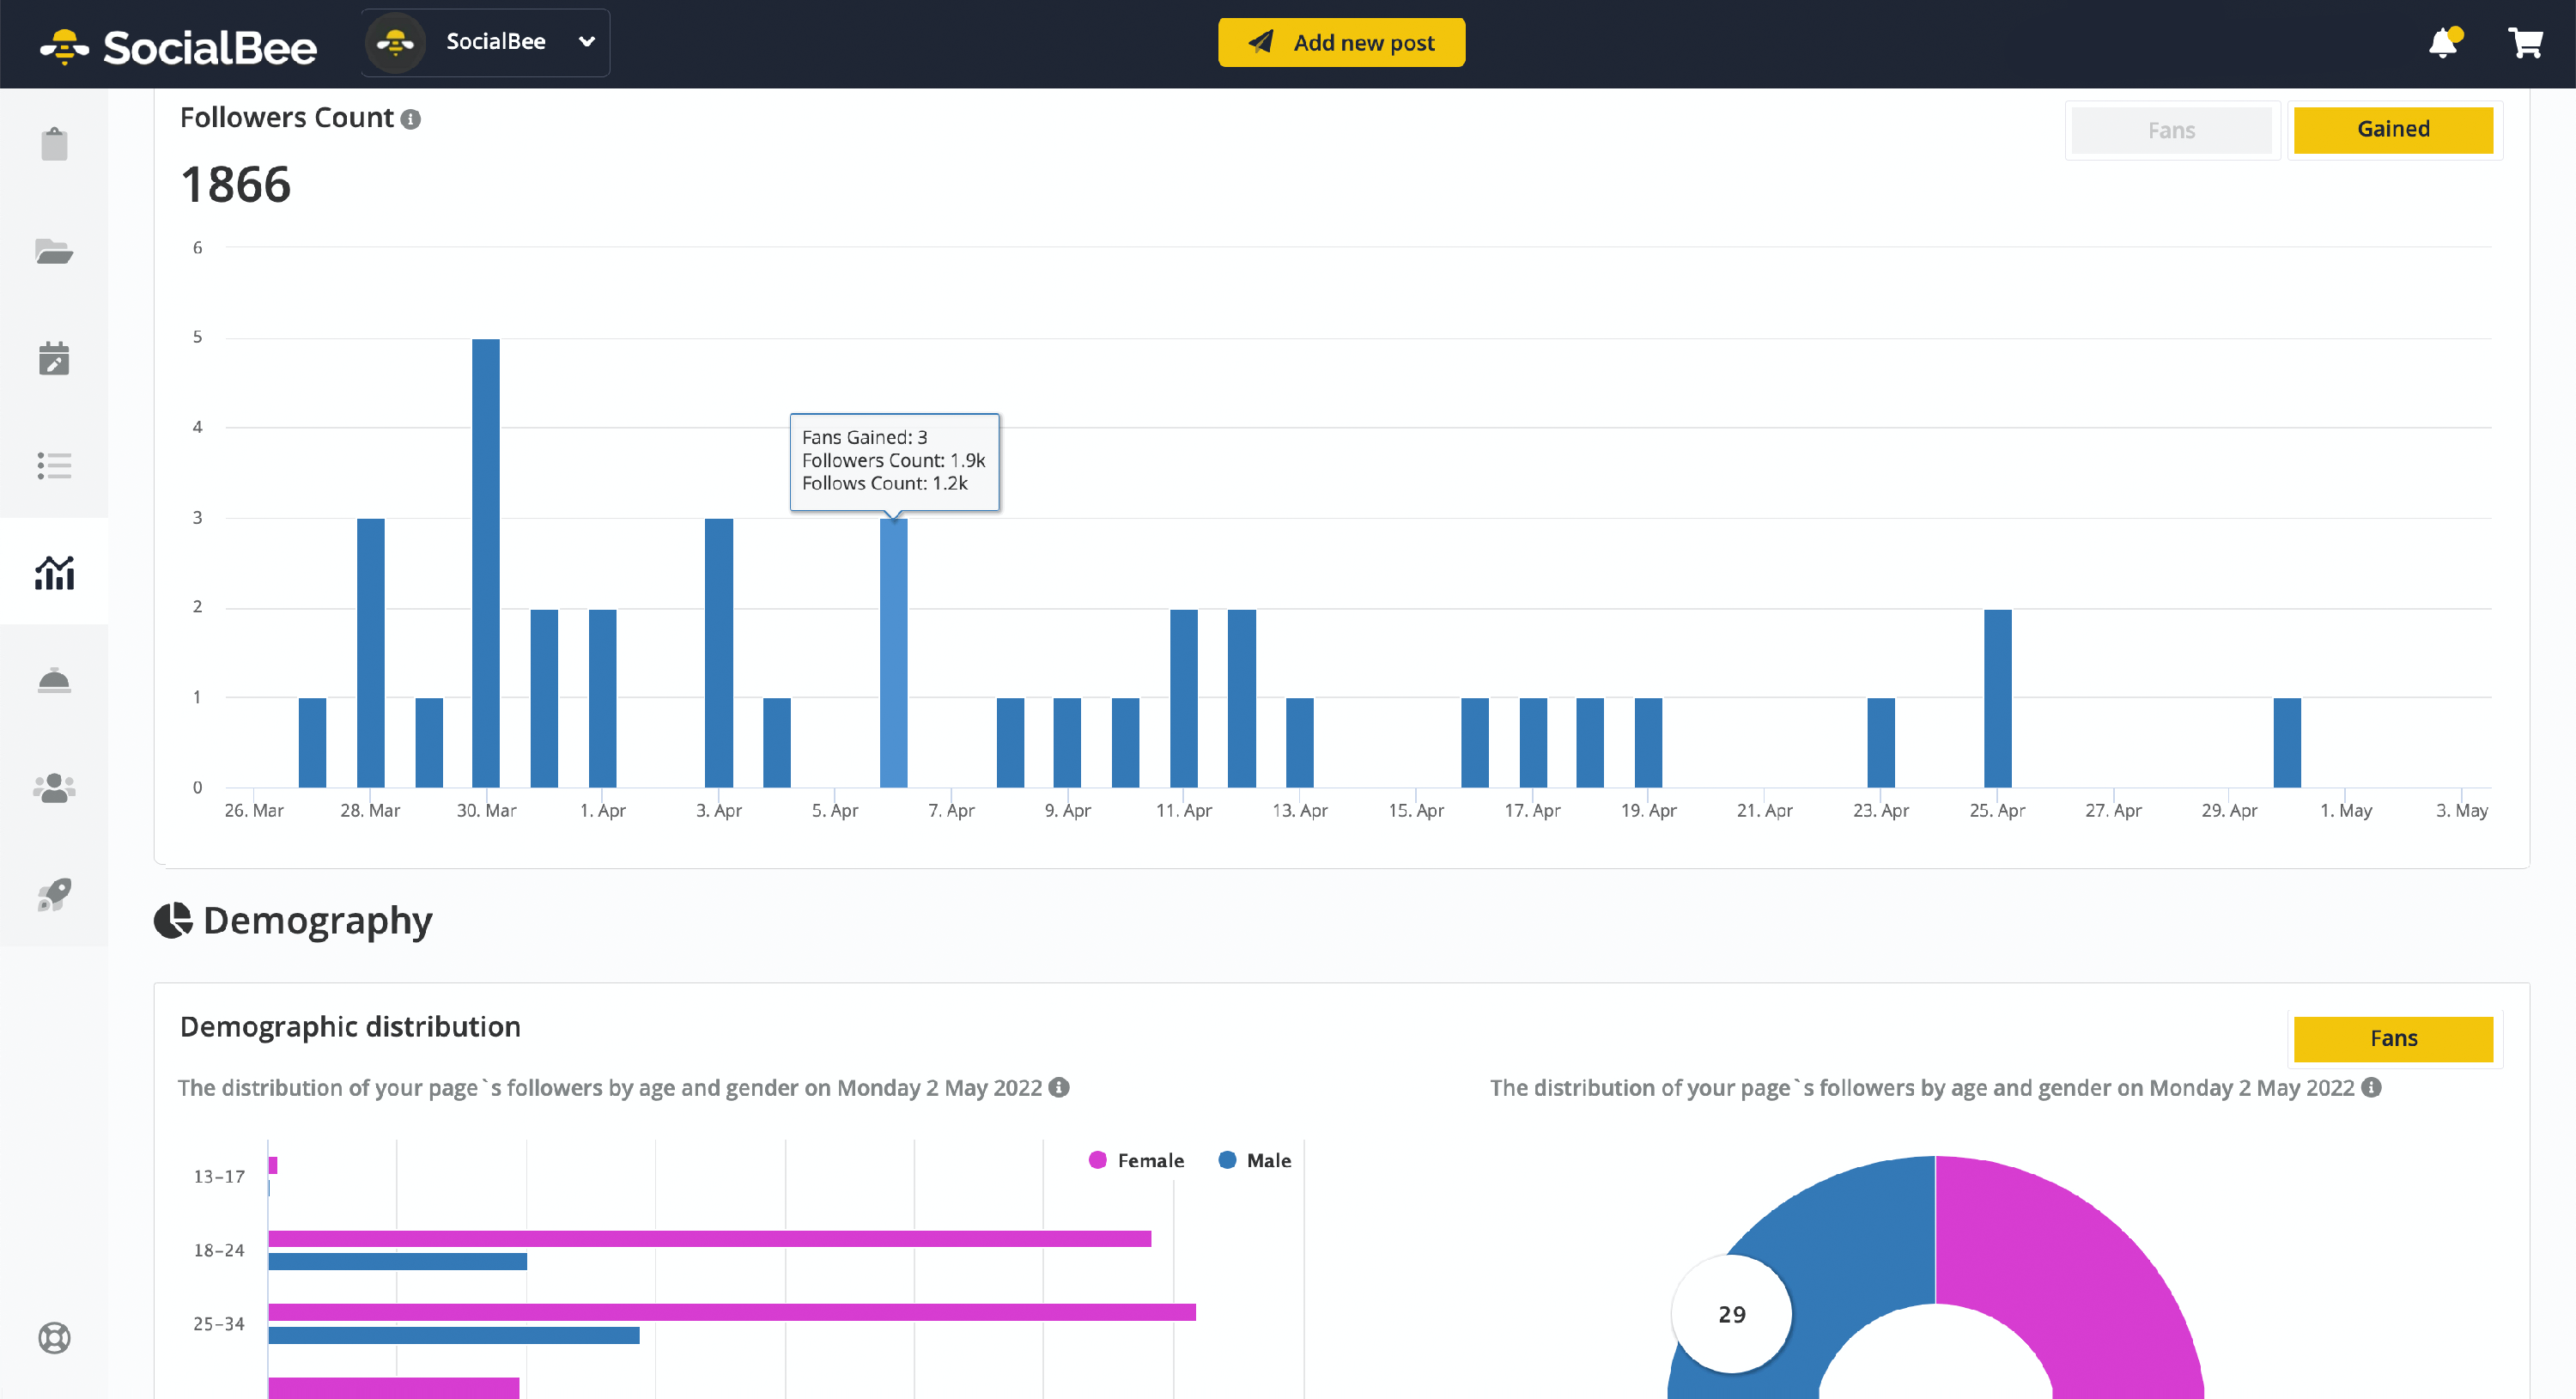Image resolution: width=2576 pixels, height=1399 pixels.
Task: Click the Followers Count info icon
Action: tap(410, 119)
